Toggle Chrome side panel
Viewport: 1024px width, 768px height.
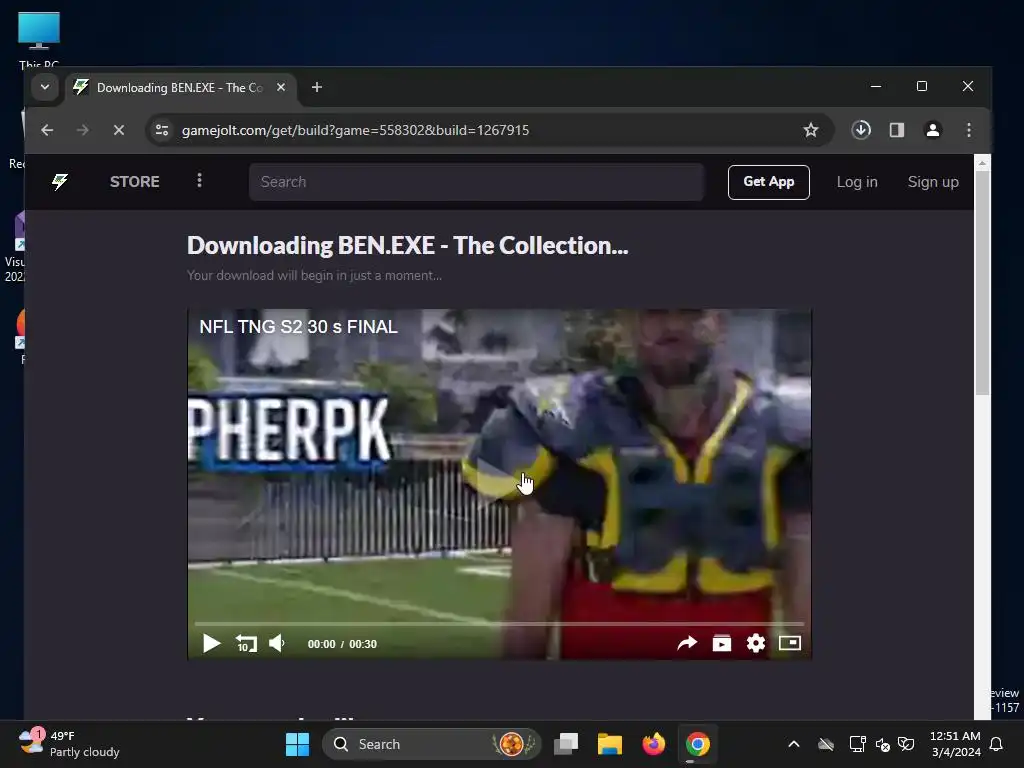[897, 130]
